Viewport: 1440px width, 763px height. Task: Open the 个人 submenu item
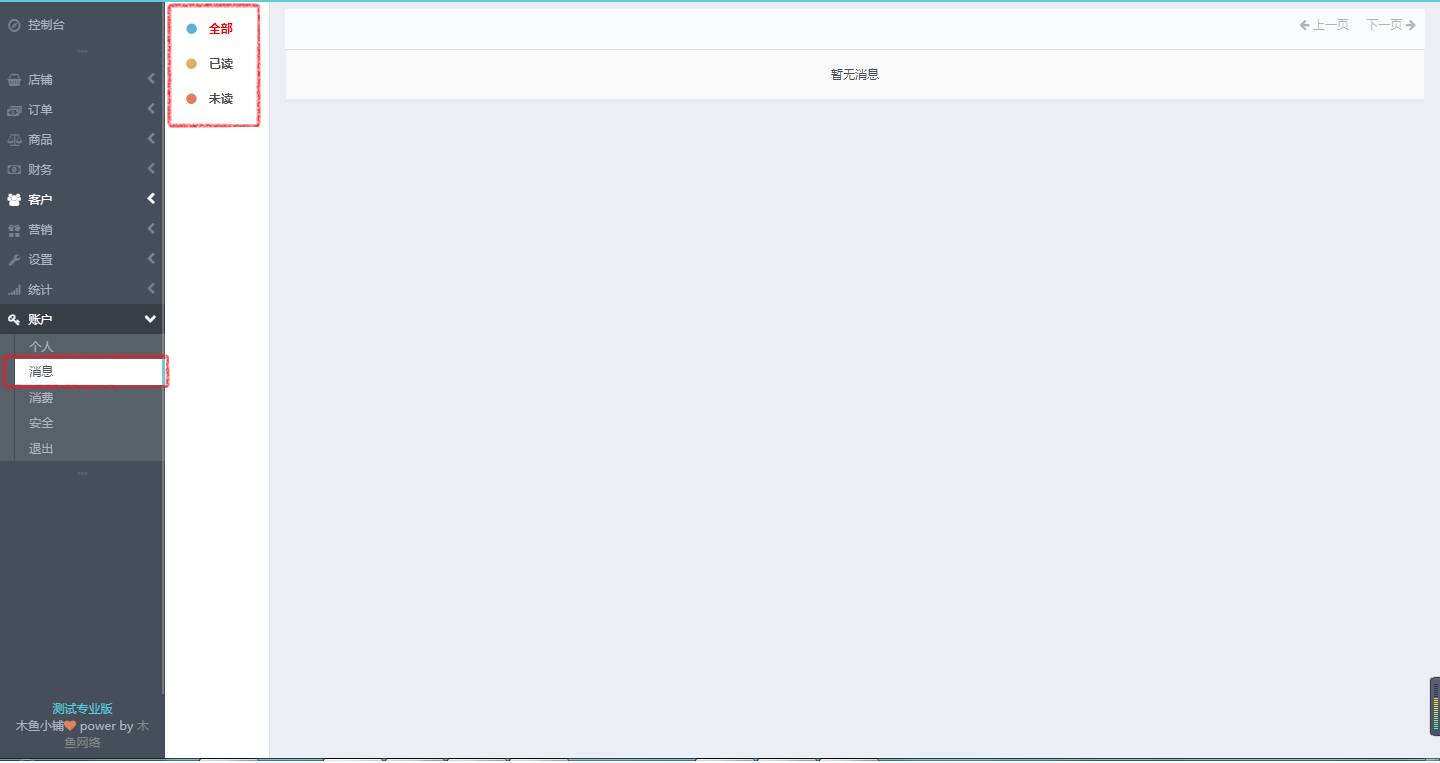coord(41,347)
